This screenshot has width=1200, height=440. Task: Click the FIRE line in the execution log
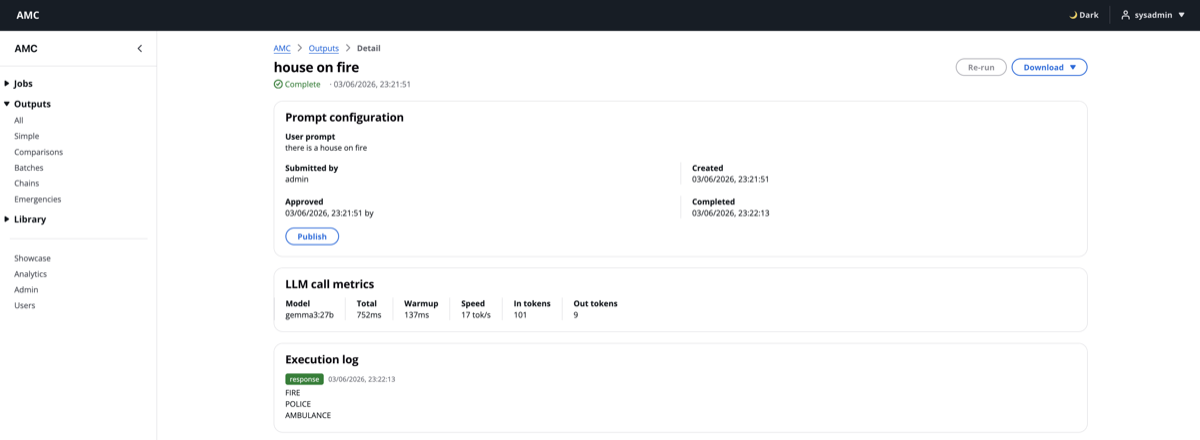[x=292, y=393]
